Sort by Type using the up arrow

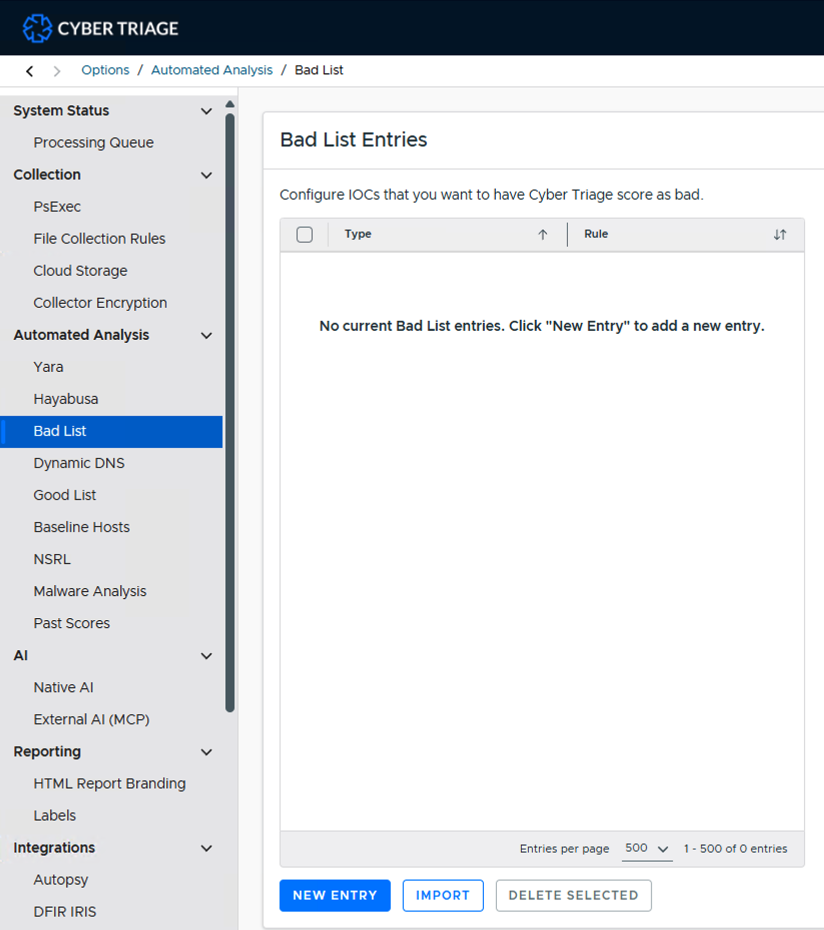(x=542, y=234)
